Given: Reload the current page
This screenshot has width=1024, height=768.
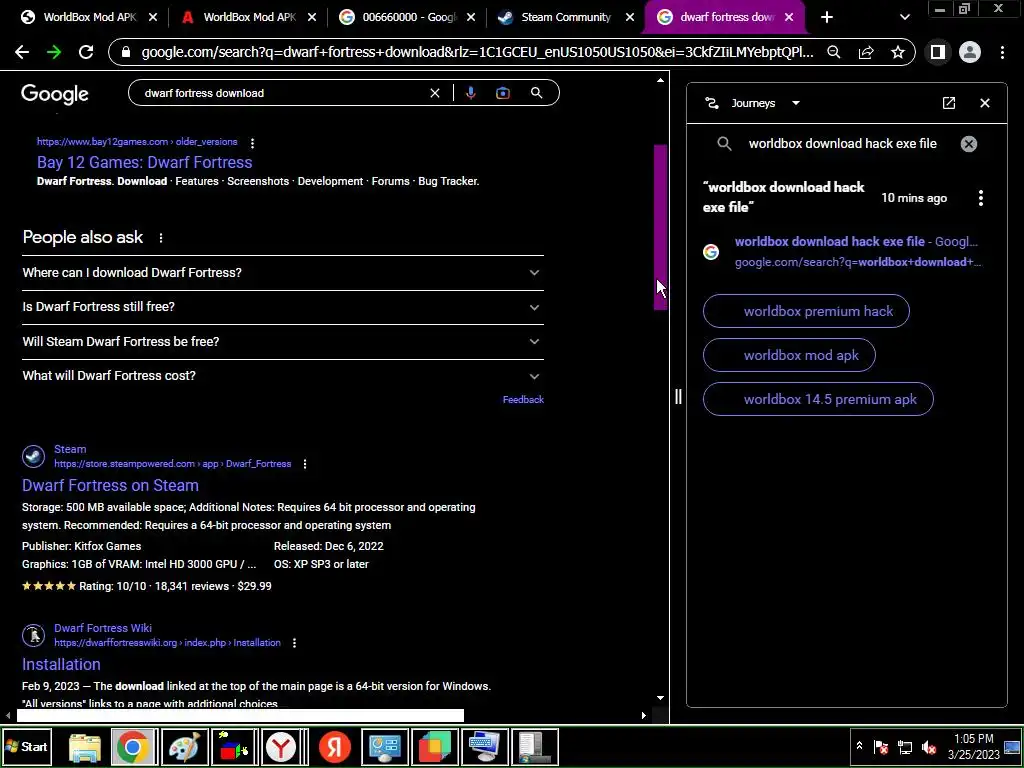Looking at the screenshot, I should 86,52.
